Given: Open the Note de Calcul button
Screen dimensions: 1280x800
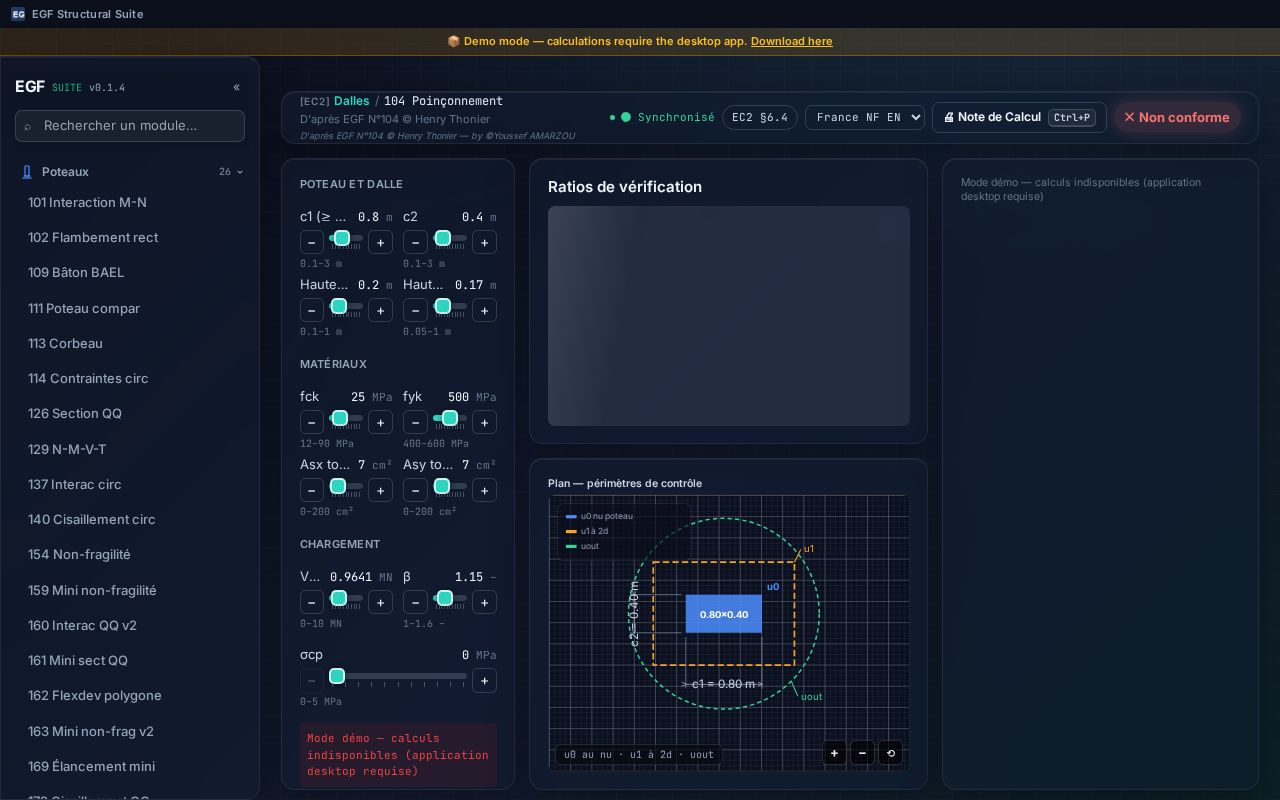Looking at the screenshot, I should (1019, 117).
